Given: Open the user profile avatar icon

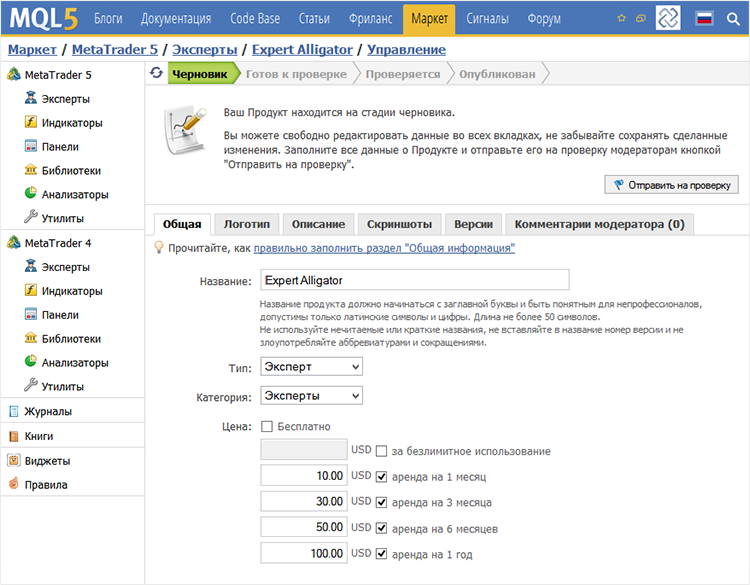Looking at the screenshot, I should pyautogui.click(x=668, y=18).
